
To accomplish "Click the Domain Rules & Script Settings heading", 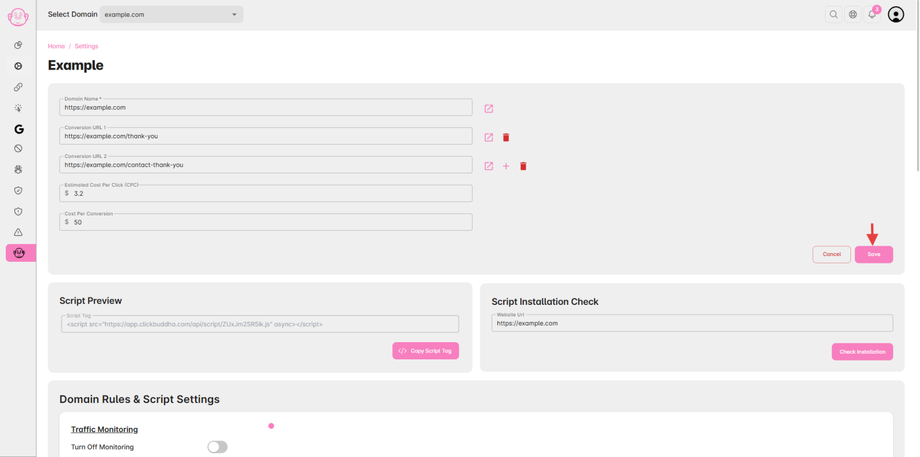I will 139,400.
